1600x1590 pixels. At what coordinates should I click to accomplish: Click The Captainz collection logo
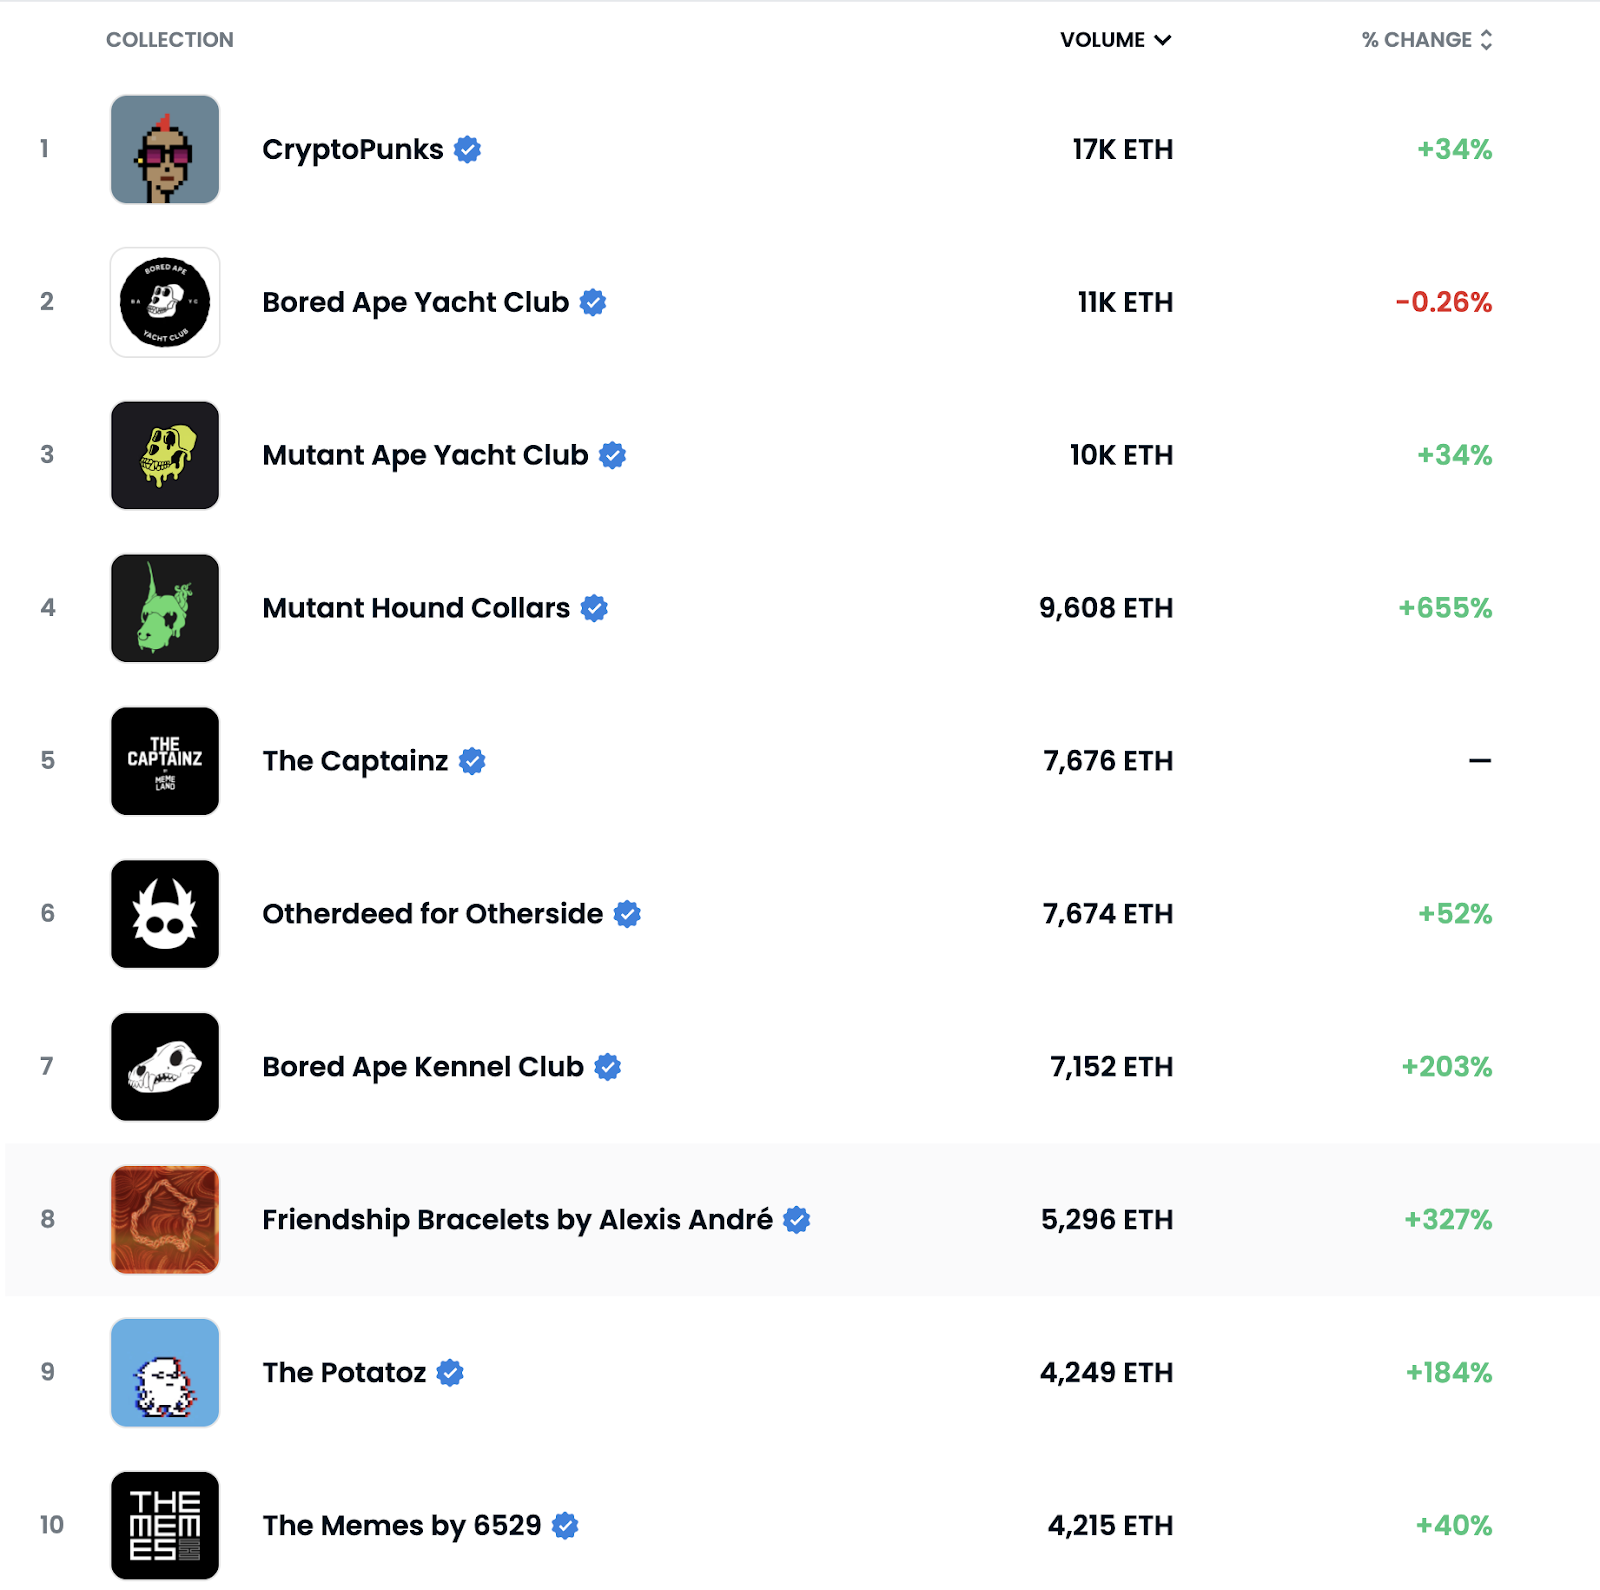point(165,761)
